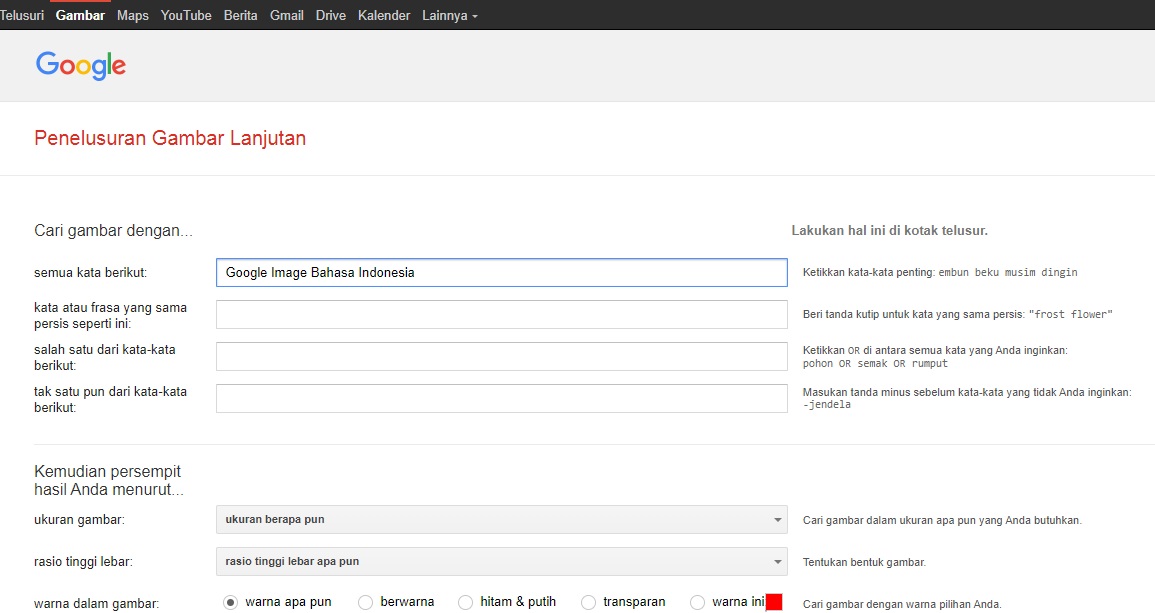1155x613 pixels.
Task: Click the 'semua kata berikut' input field
Action: pos(502,273)
